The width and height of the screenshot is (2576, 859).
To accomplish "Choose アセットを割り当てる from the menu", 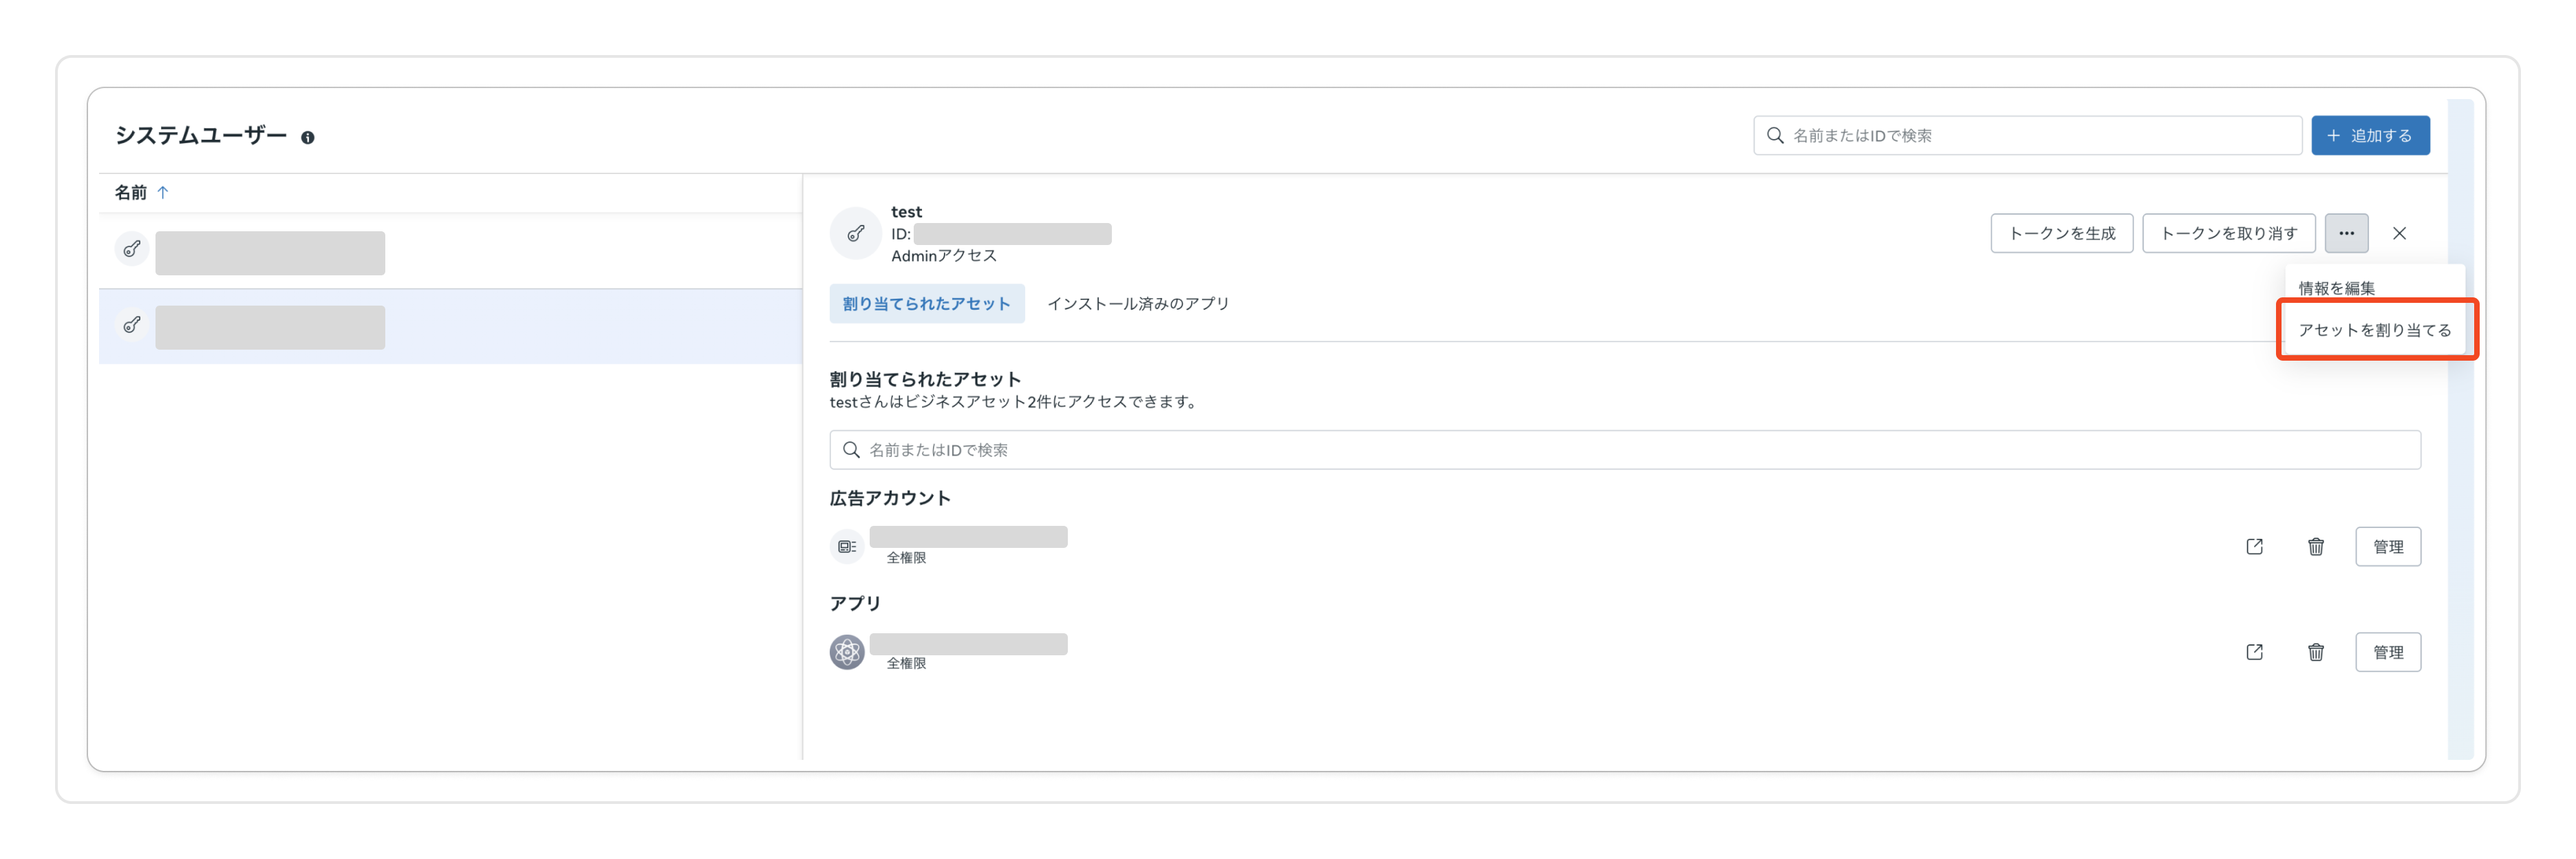I will click(2375, 329).
